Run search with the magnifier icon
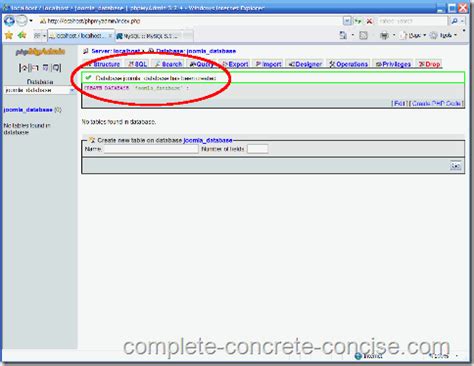 pyautogui.click(x=454, y=21)
